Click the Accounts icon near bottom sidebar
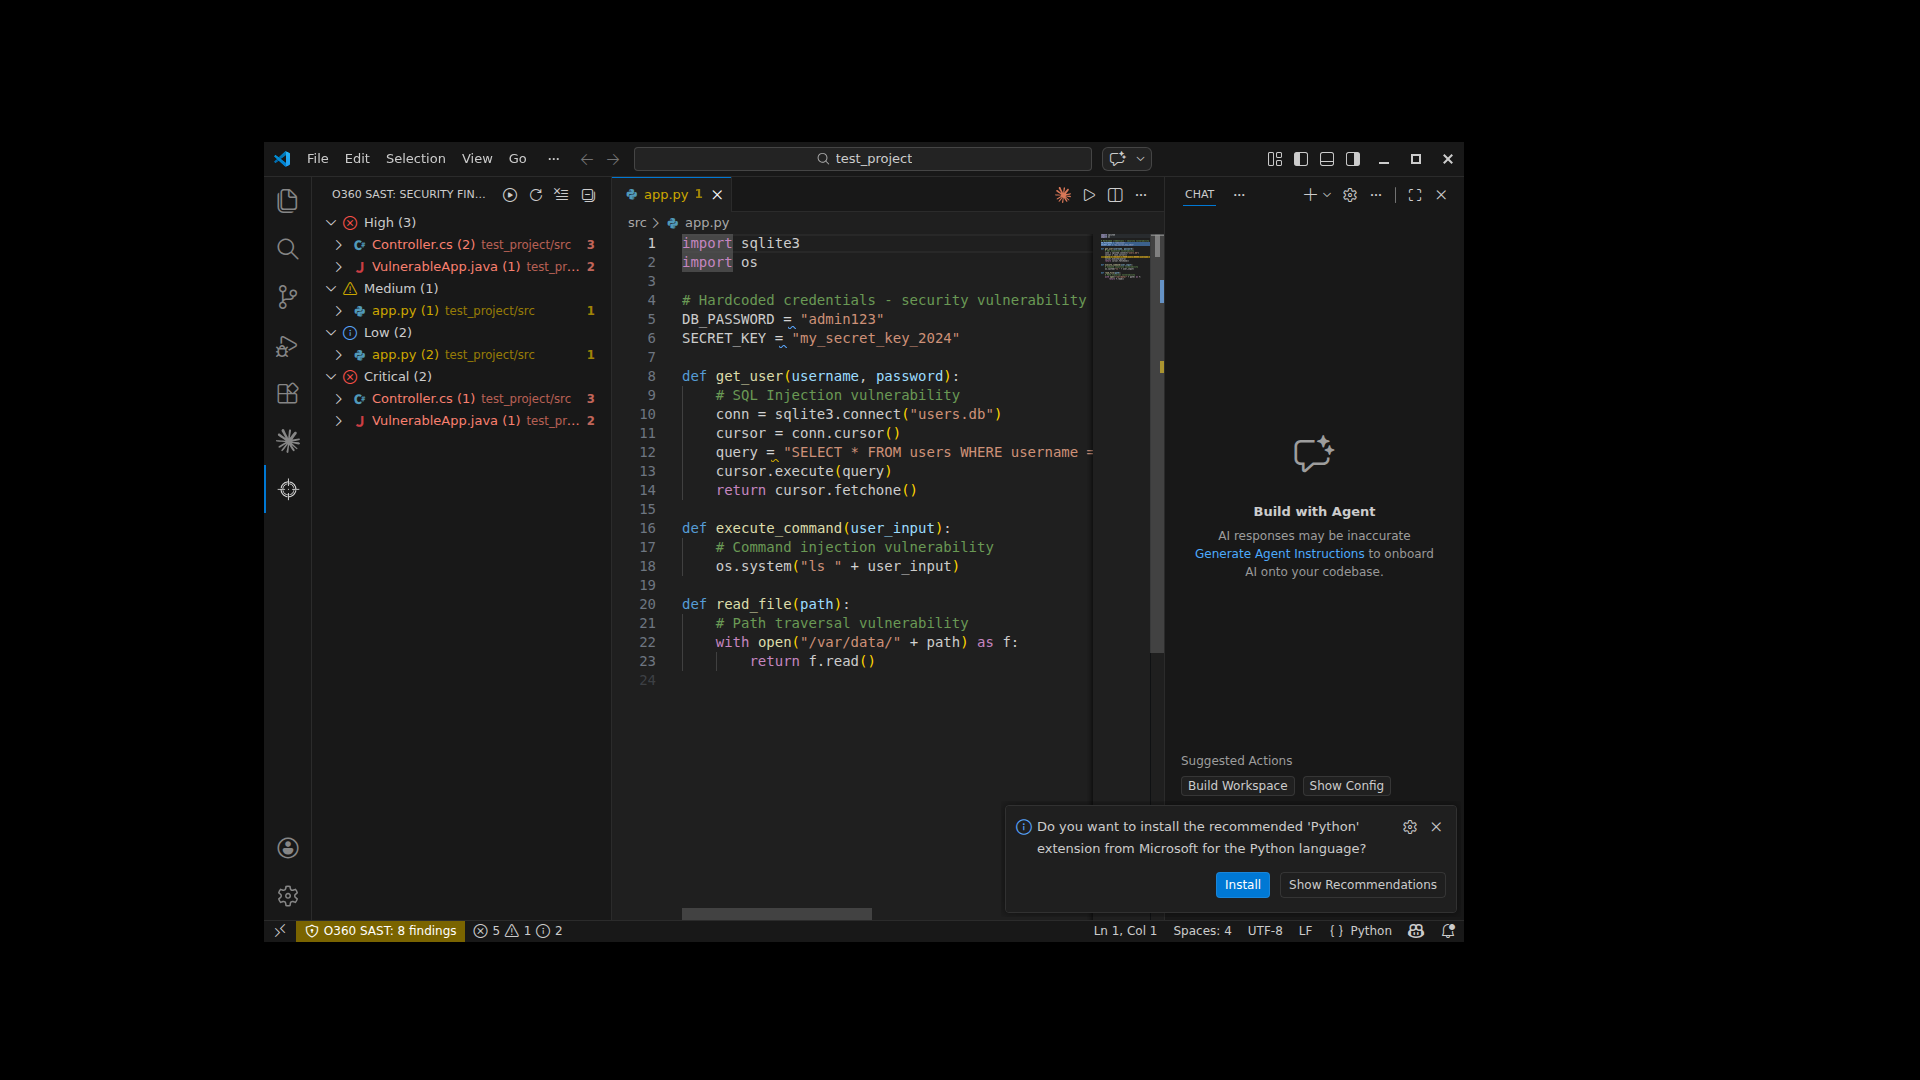 coord(287,847)
